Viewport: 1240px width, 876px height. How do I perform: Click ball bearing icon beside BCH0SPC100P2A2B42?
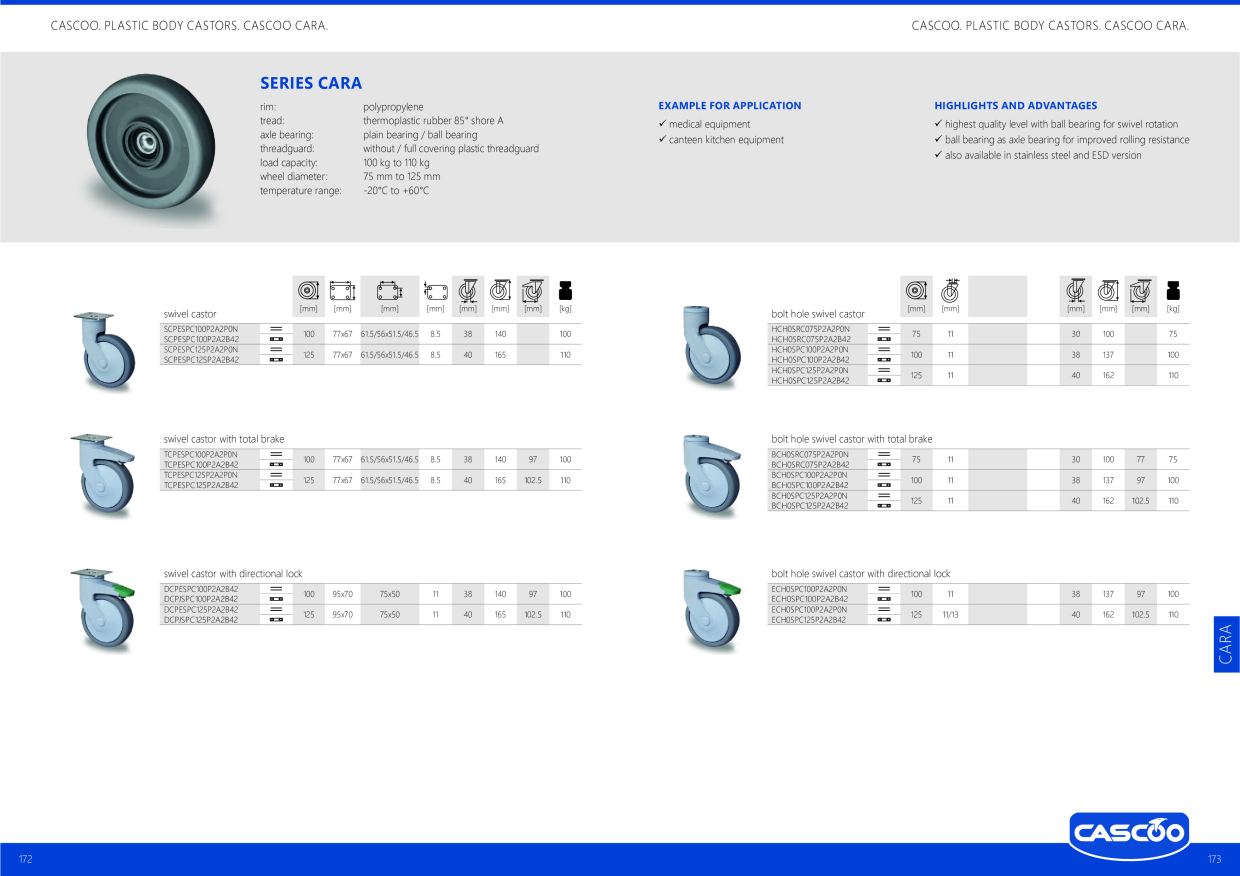pyautogui.click(x=884, y=485)
